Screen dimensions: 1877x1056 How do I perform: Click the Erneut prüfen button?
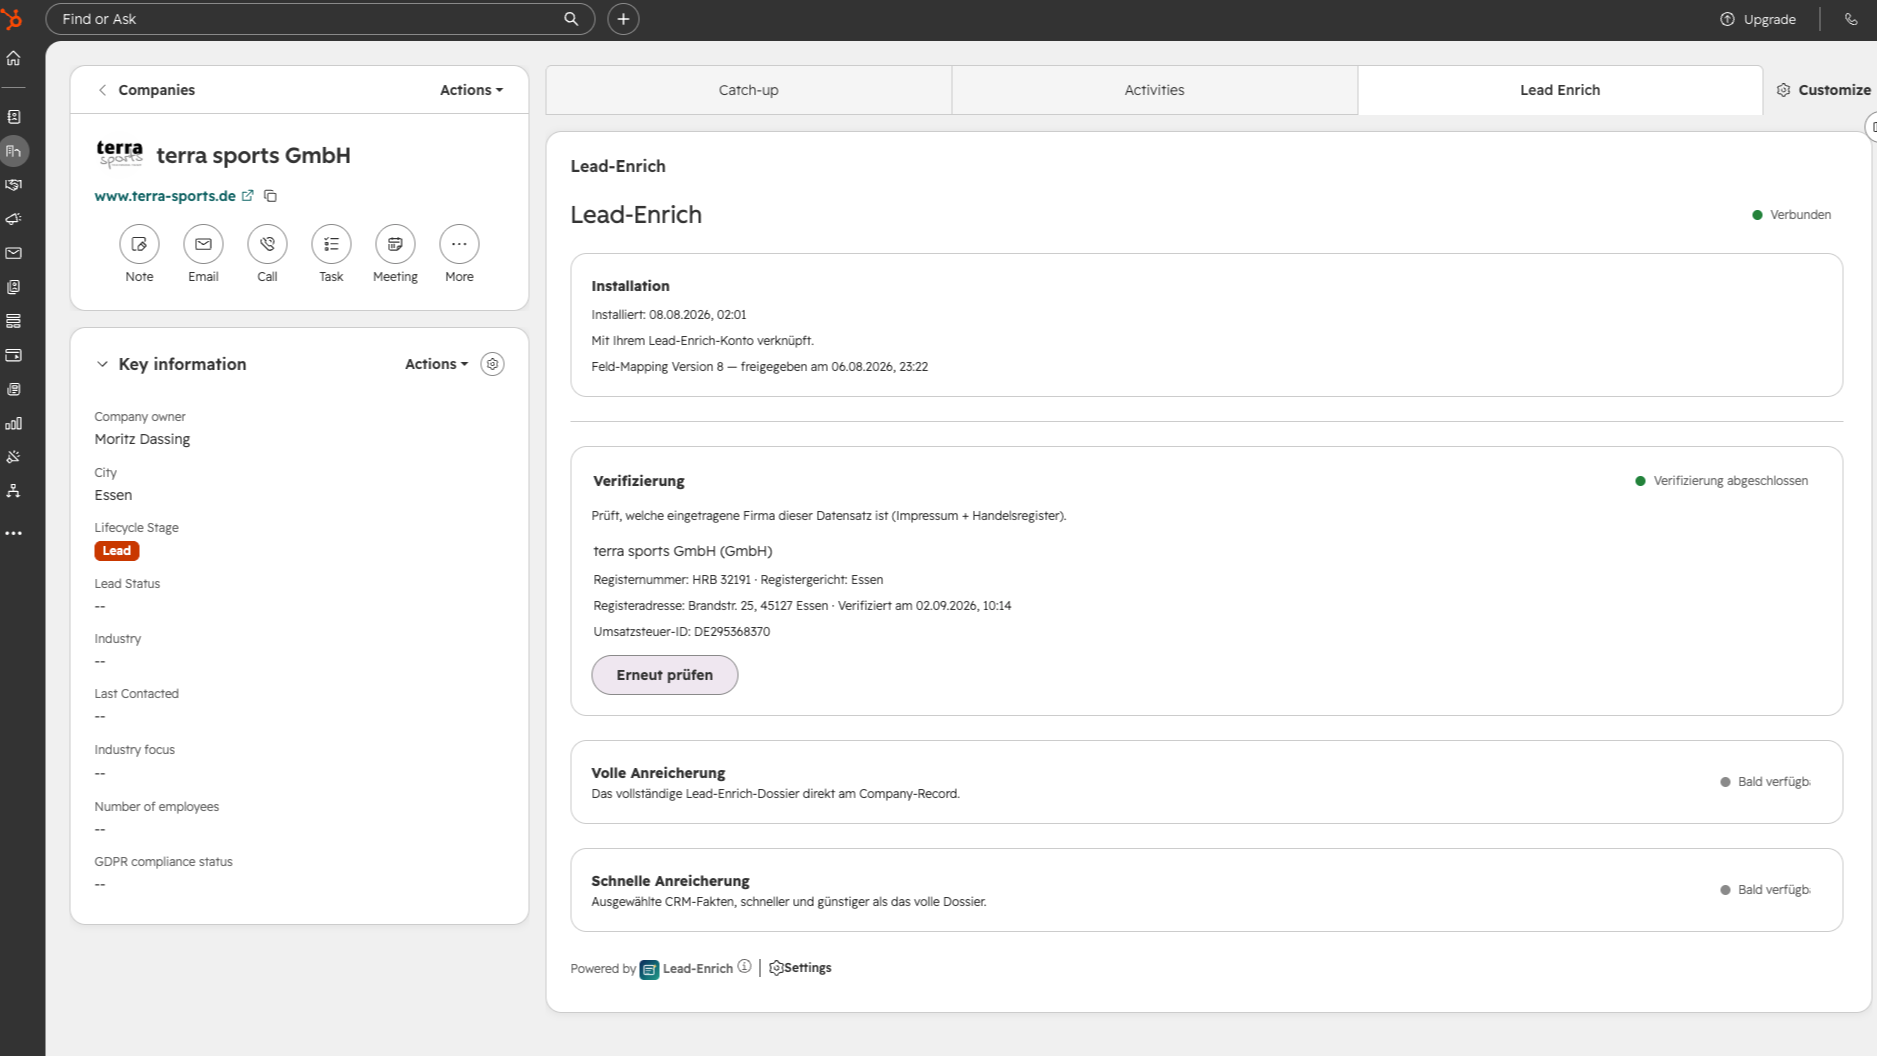pos(665,675)
